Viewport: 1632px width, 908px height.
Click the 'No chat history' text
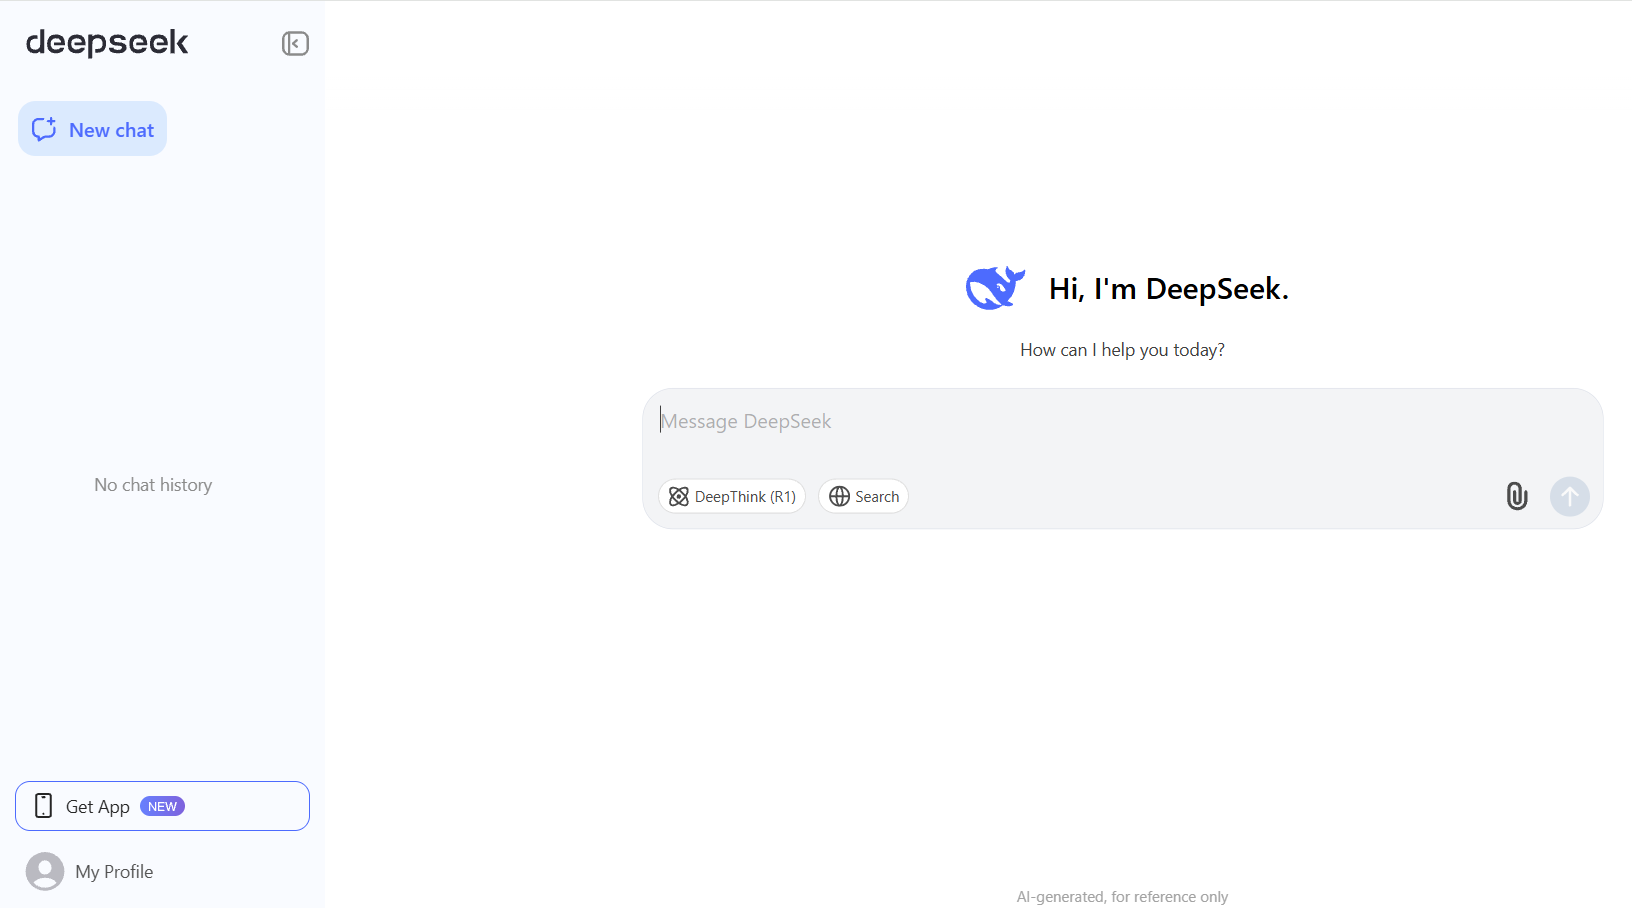pyautogui.click(x=153, y=485)
